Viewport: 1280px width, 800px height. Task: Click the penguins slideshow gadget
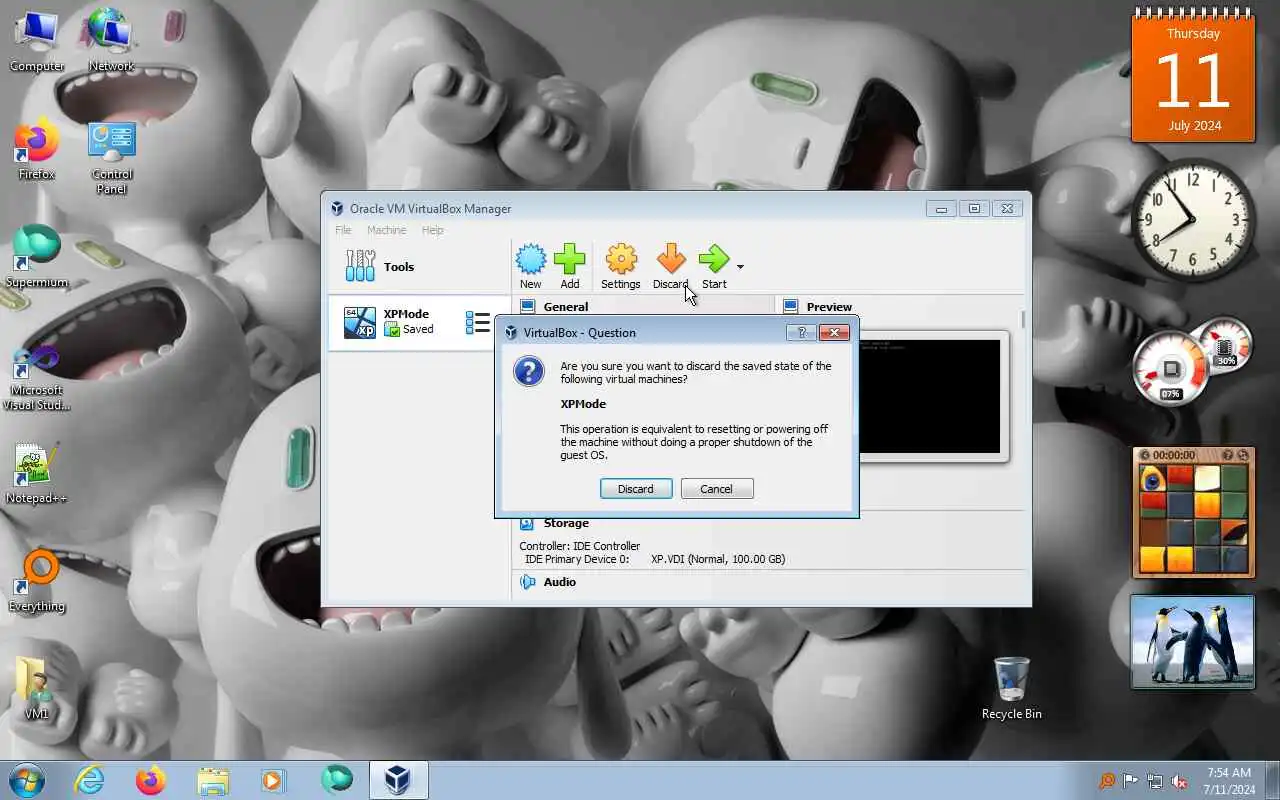click(x=1192, y=642)
